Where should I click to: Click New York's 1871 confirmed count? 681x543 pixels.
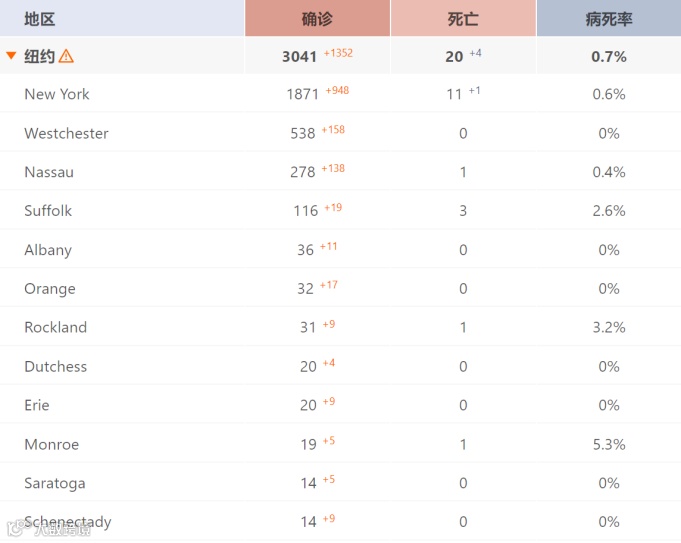[x=303, y=94]
